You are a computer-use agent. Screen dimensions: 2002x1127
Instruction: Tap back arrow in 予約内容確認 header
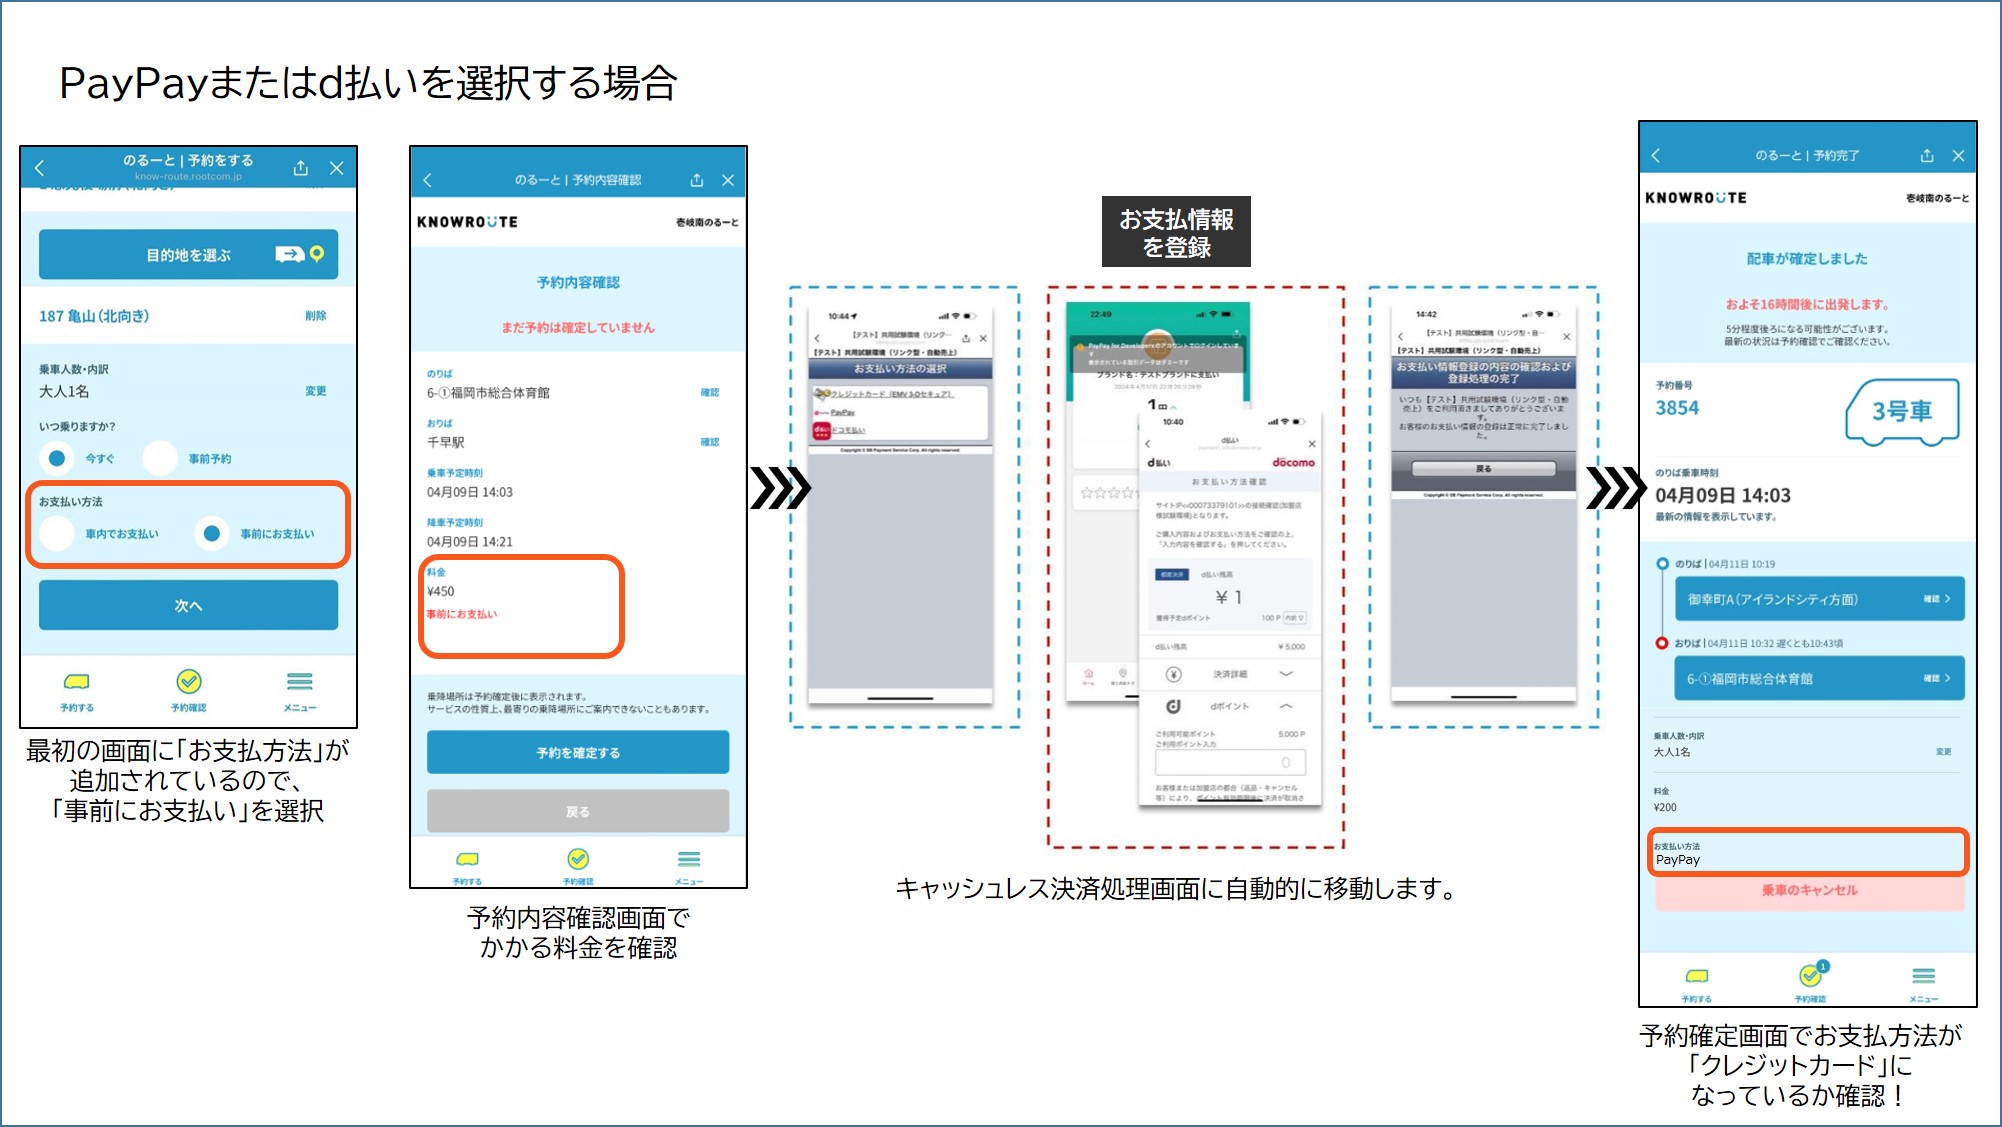(428, 180)
